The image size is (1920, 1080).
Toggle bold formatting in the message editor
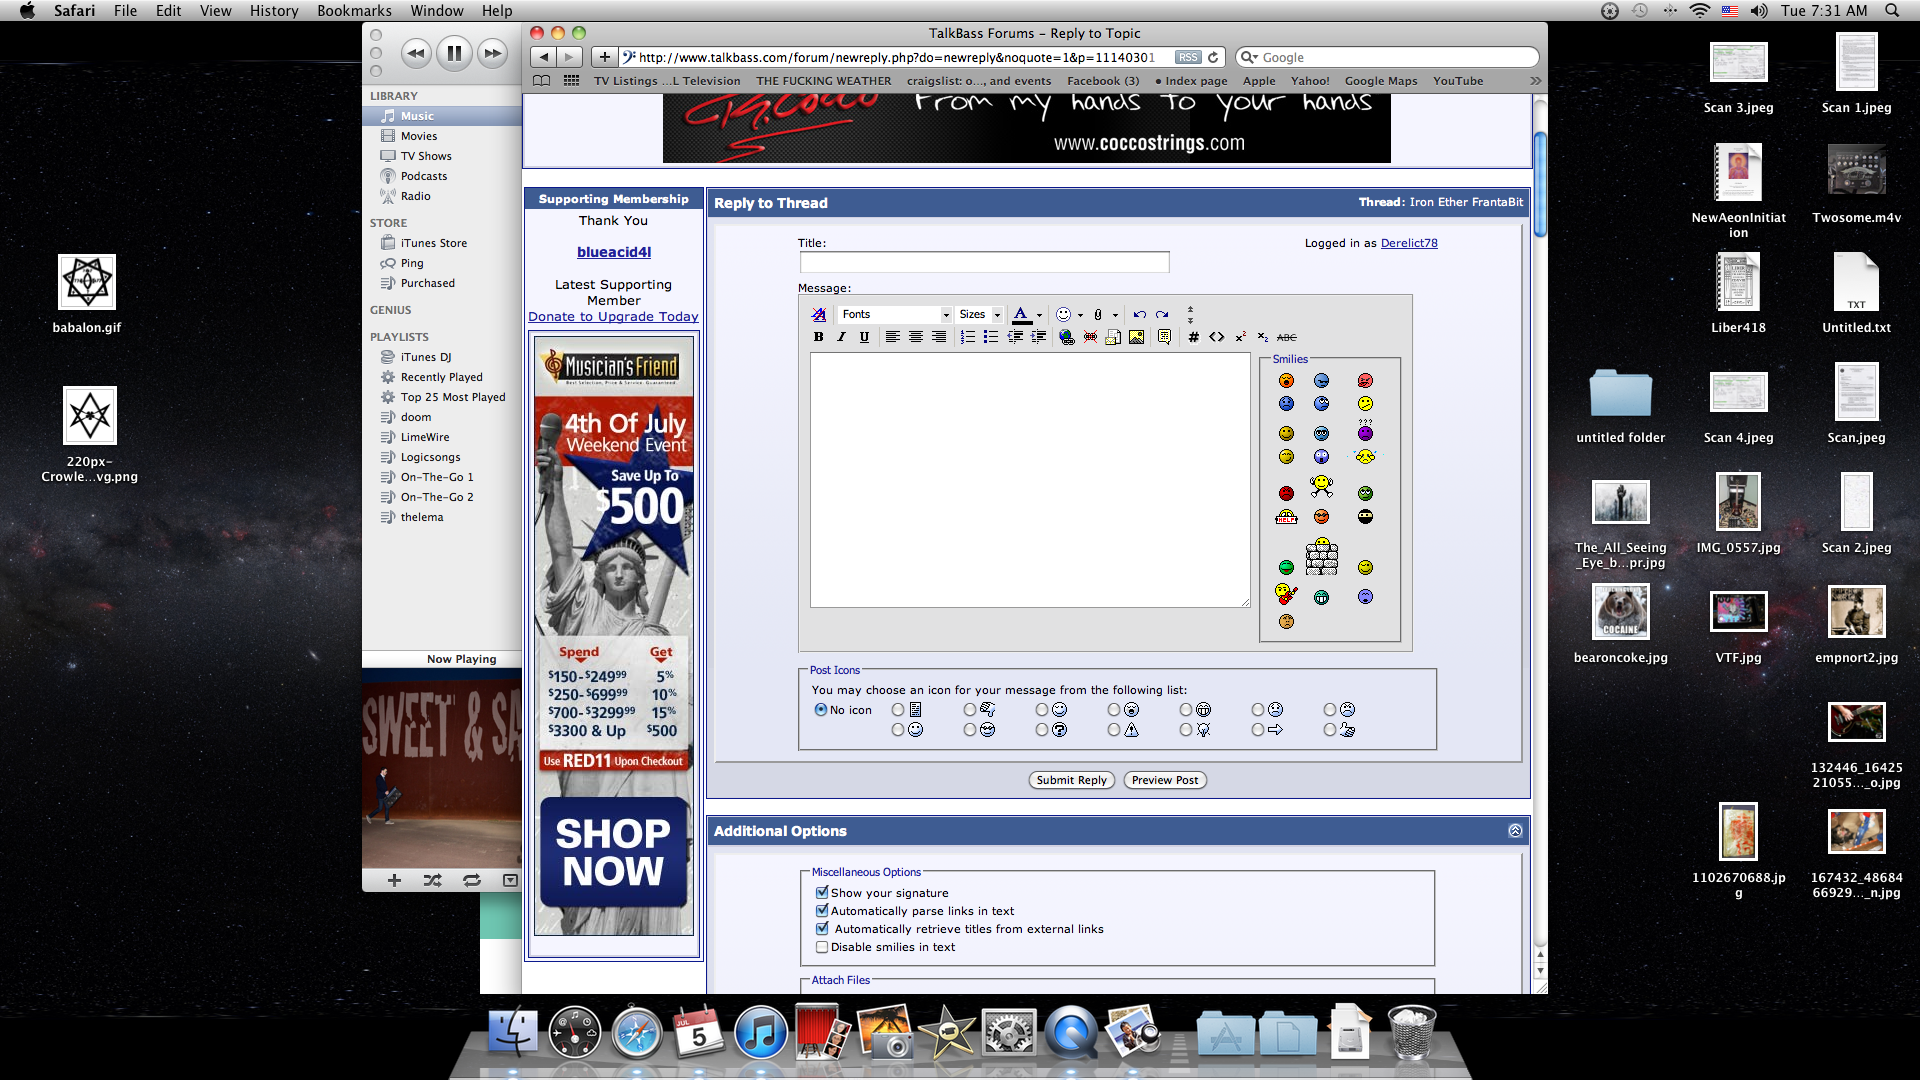click(x=818, y=337)
